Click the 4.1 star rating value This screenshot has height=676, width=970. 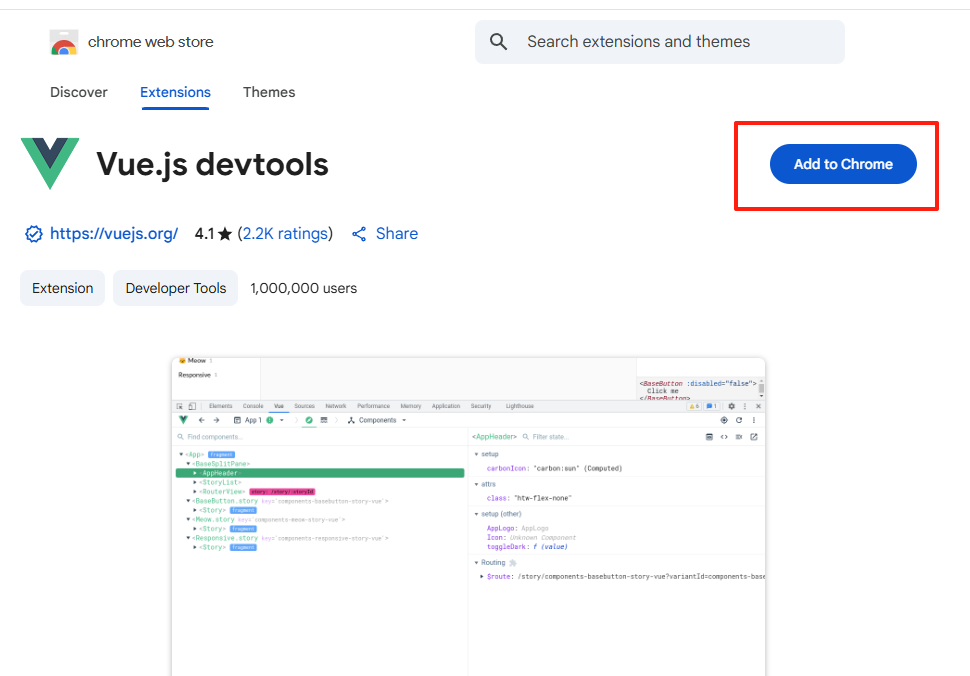coord(213,234)
